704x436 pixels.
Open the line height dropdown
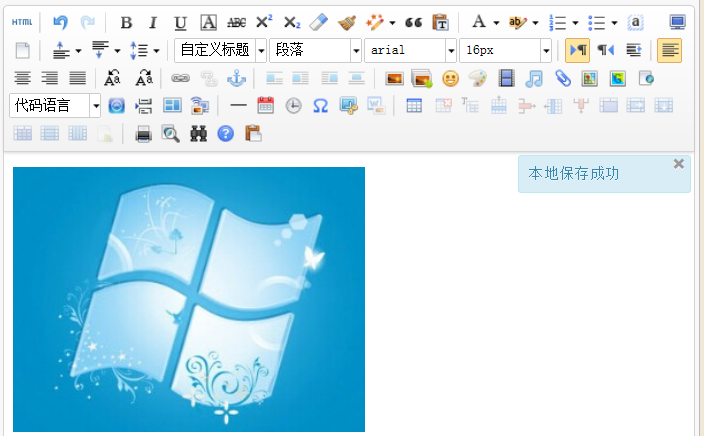tap(156, 51)
